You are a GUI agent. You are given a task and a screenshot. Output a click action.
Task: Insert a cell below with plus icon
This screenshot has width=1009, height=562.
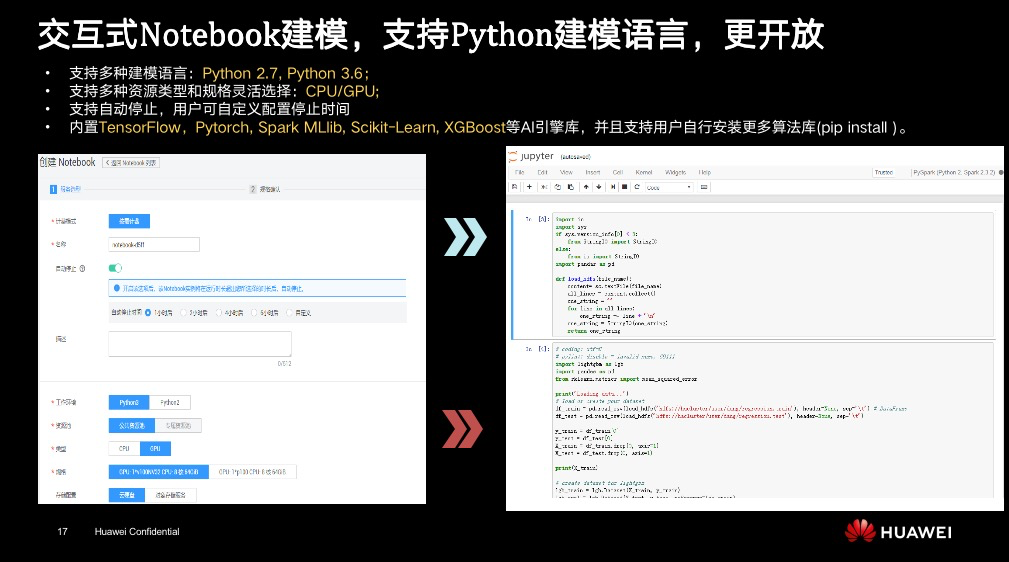point(529,187)
